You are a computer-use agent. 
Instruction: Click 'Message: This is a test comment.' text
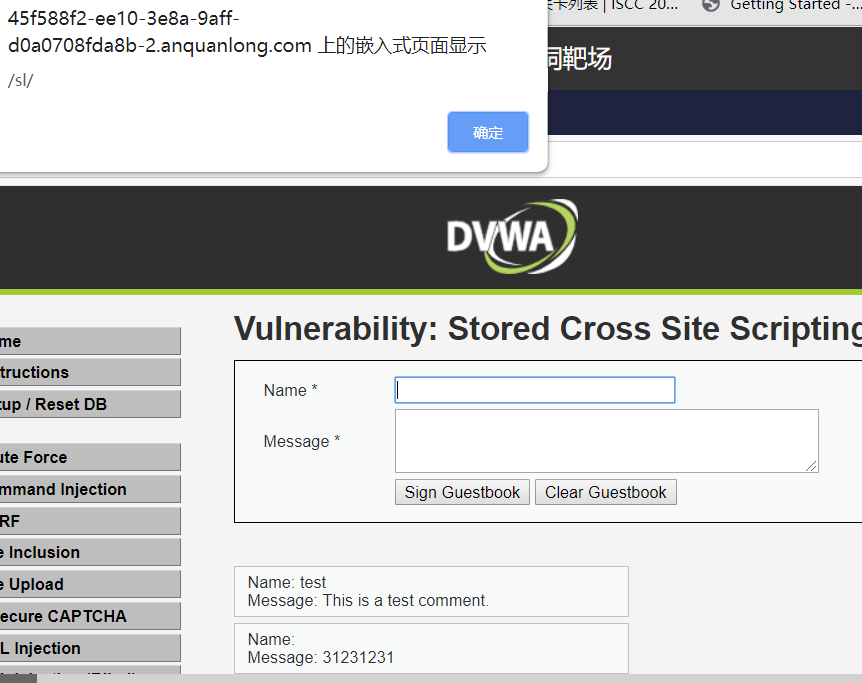368,600
